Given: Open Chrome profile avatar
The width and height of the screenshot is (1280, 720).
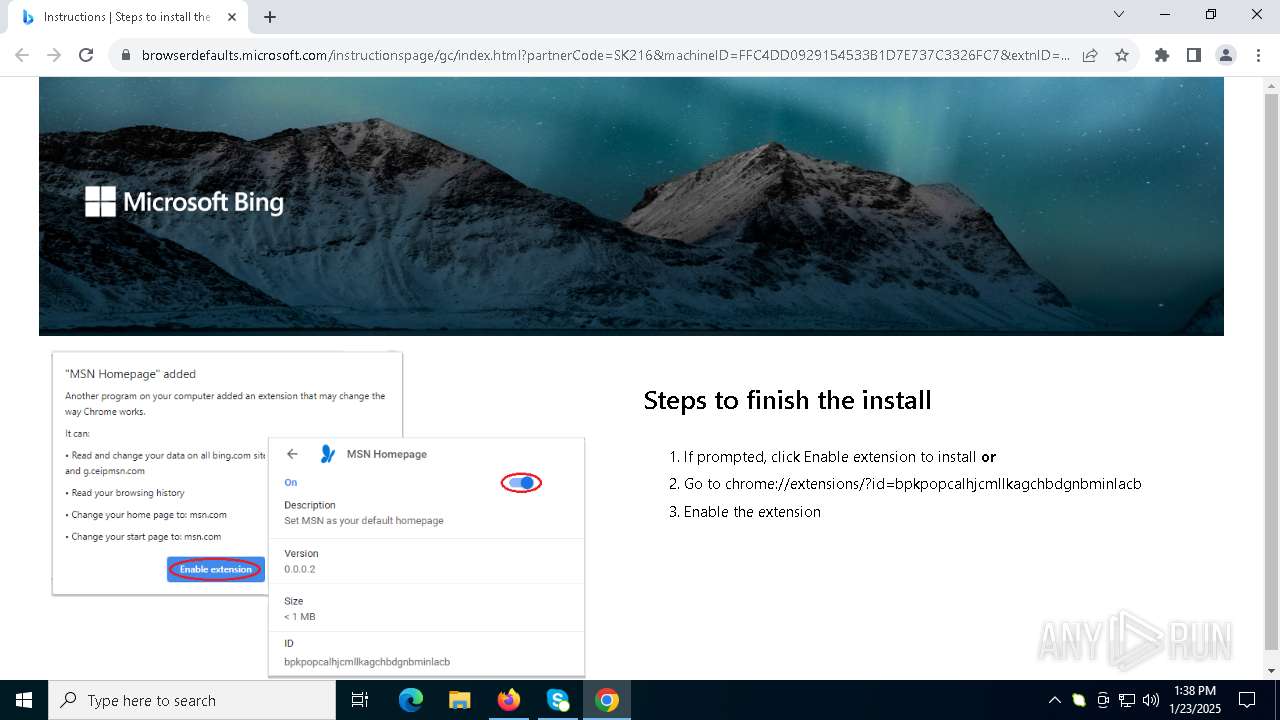Looking at the screenshot, I should pos(1226,55).
